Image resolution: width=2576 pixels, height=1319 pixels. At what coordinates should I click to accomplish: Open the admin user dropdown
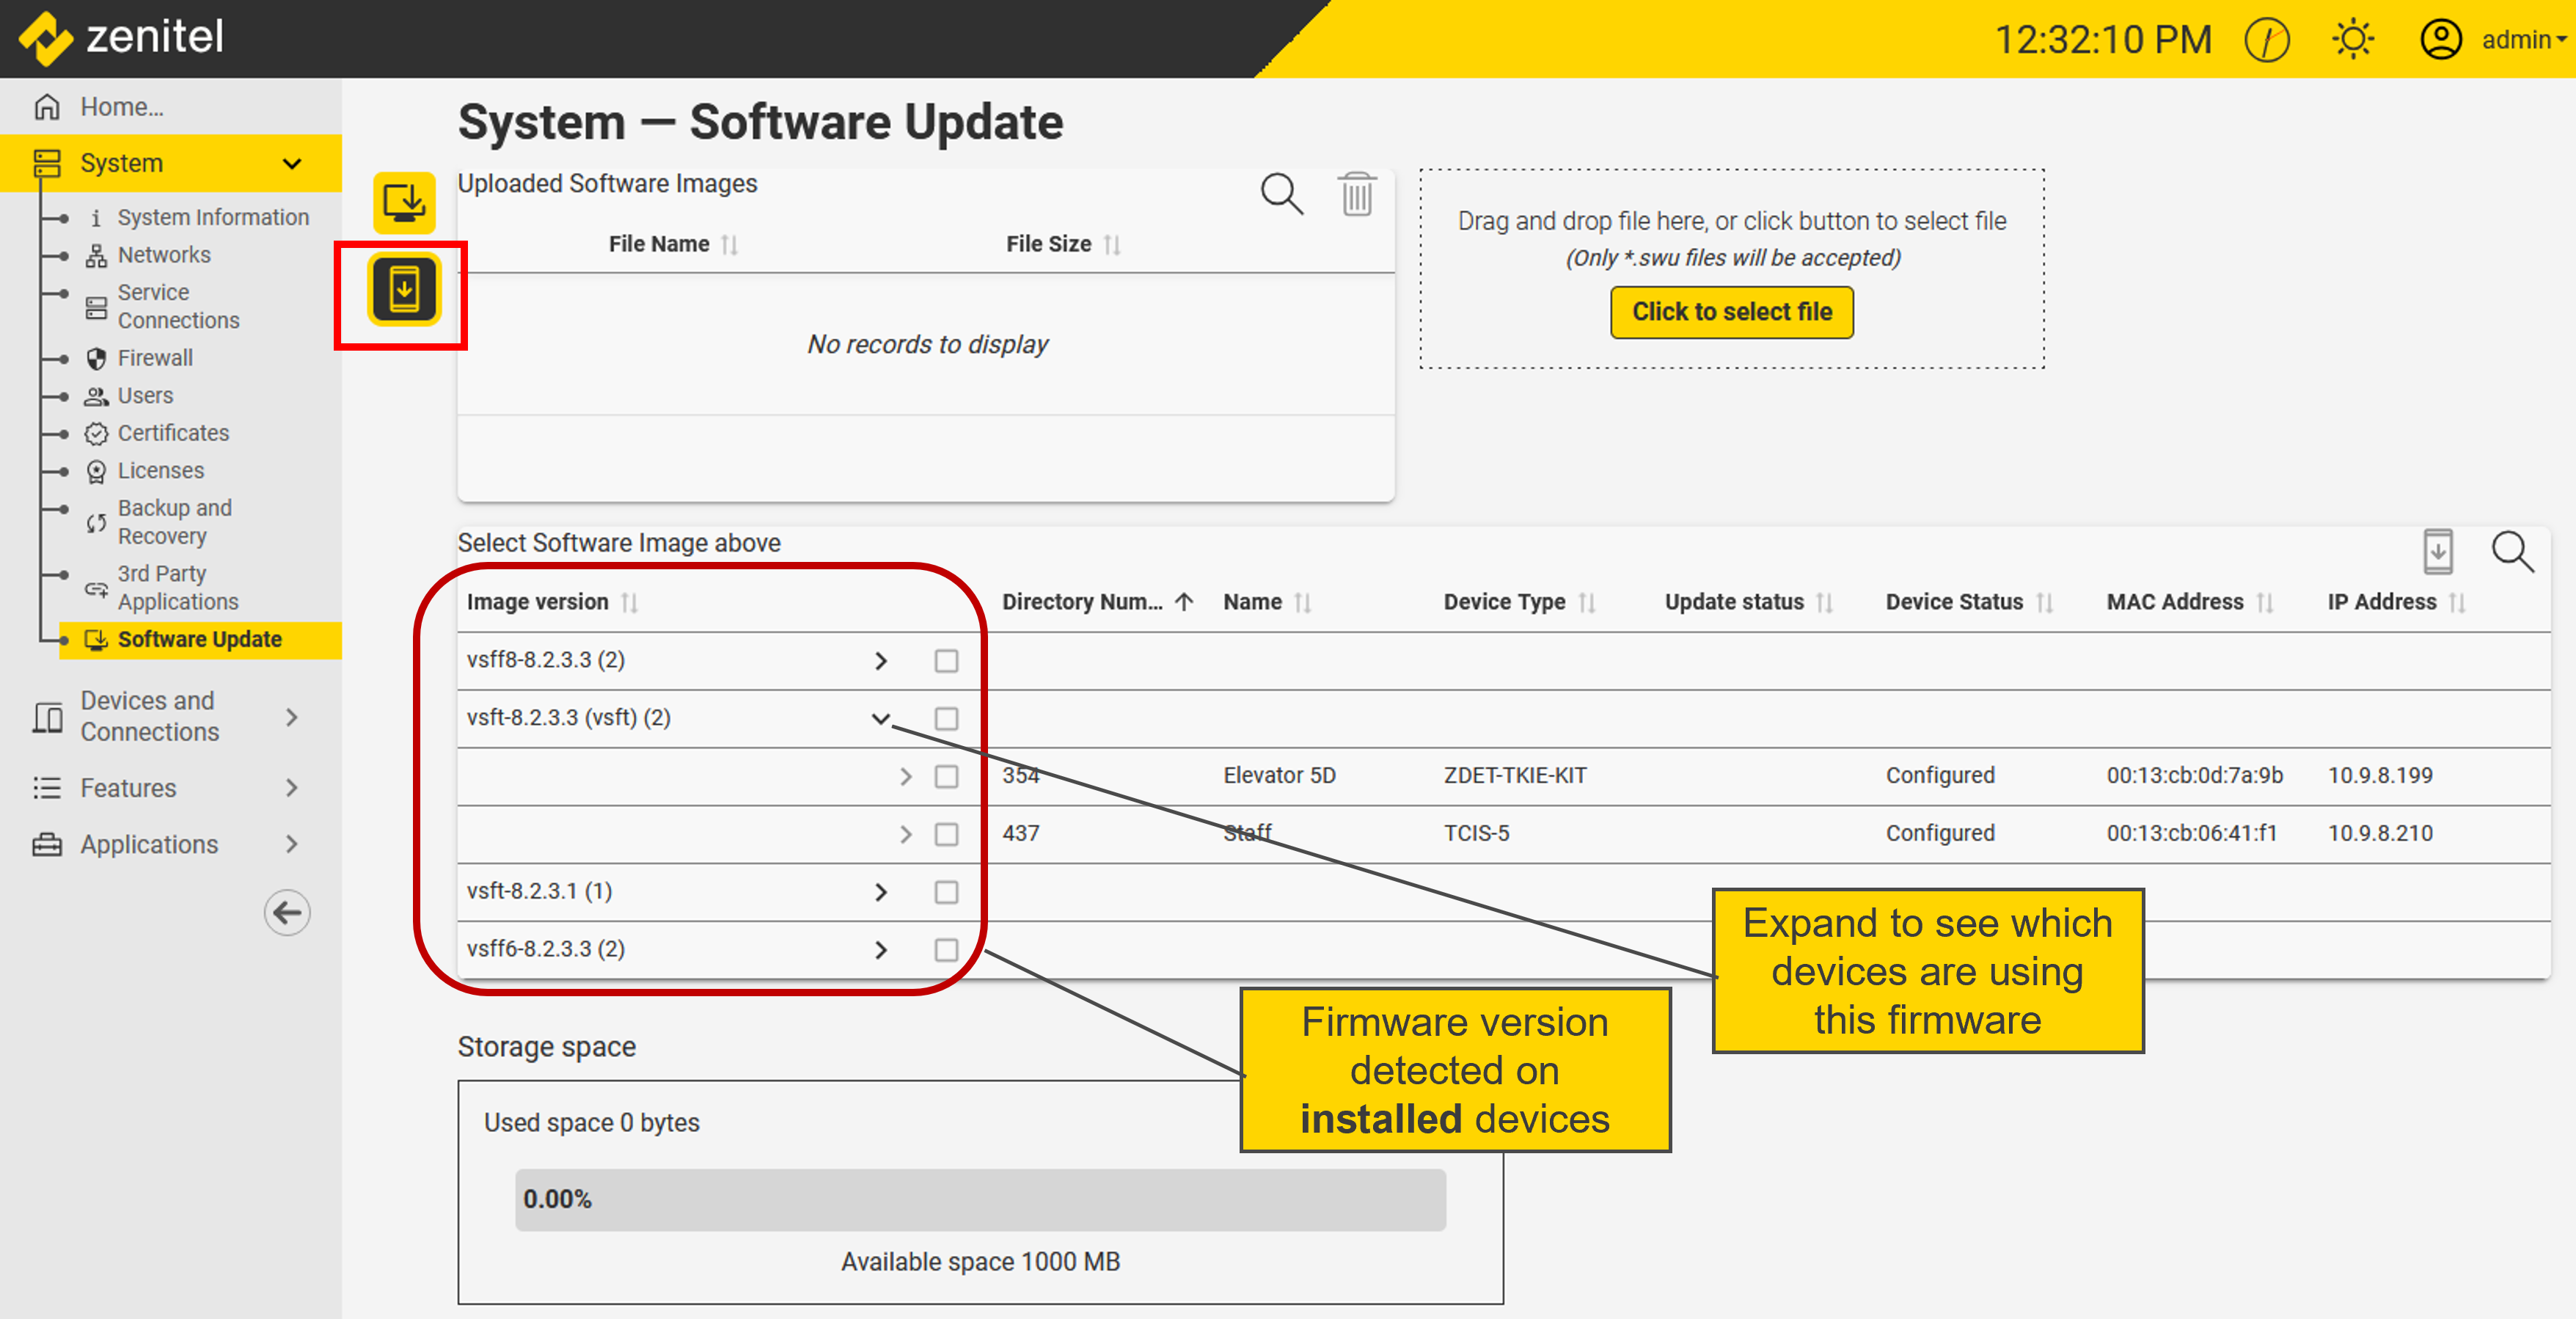tap(2520, 40)
